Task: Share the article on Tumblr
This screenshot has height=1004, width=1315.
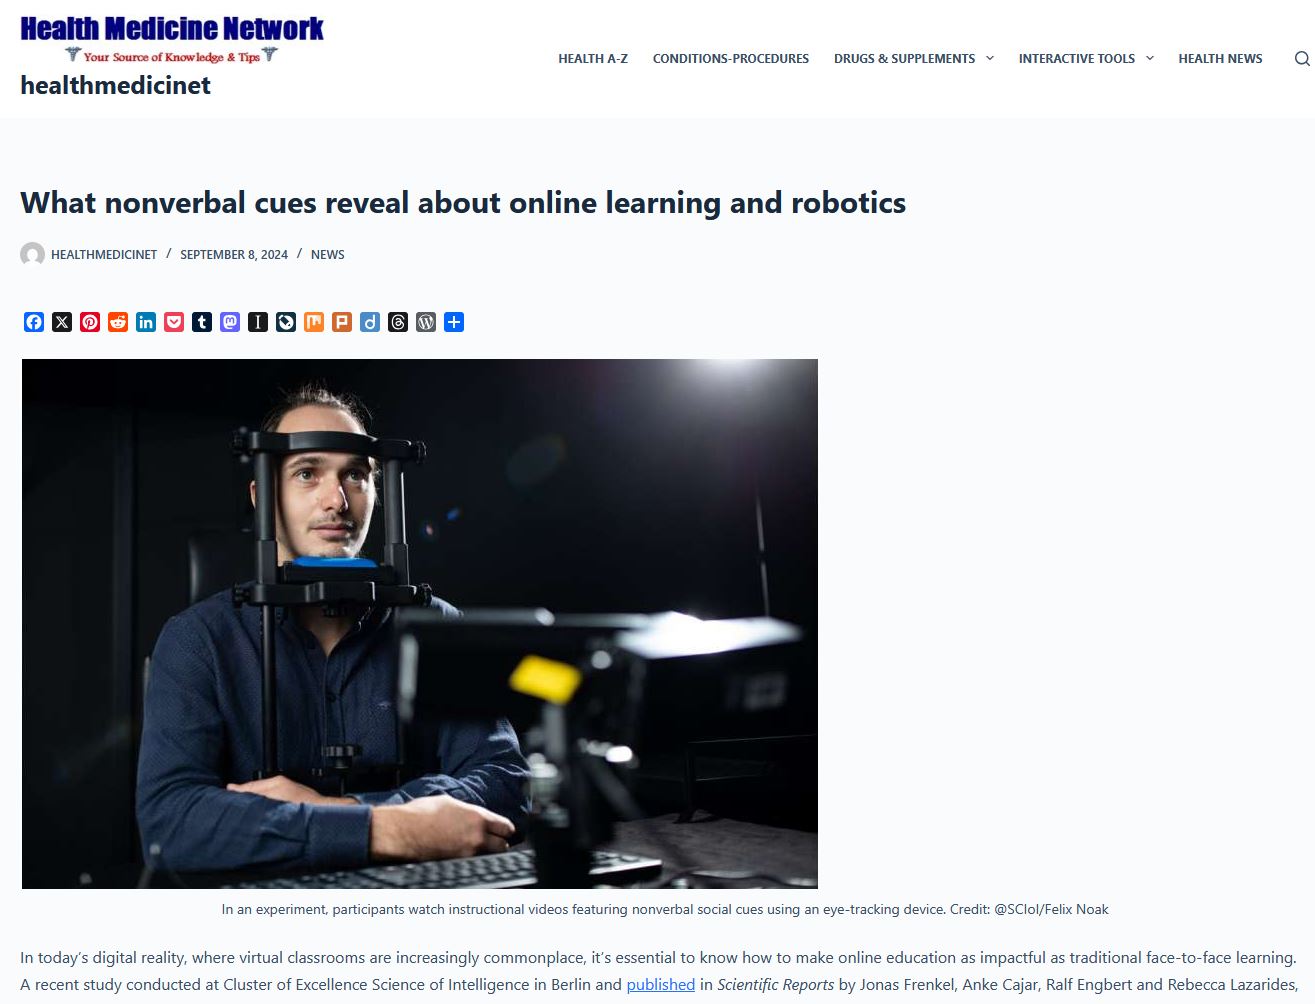Action: (x=201, y=322)
